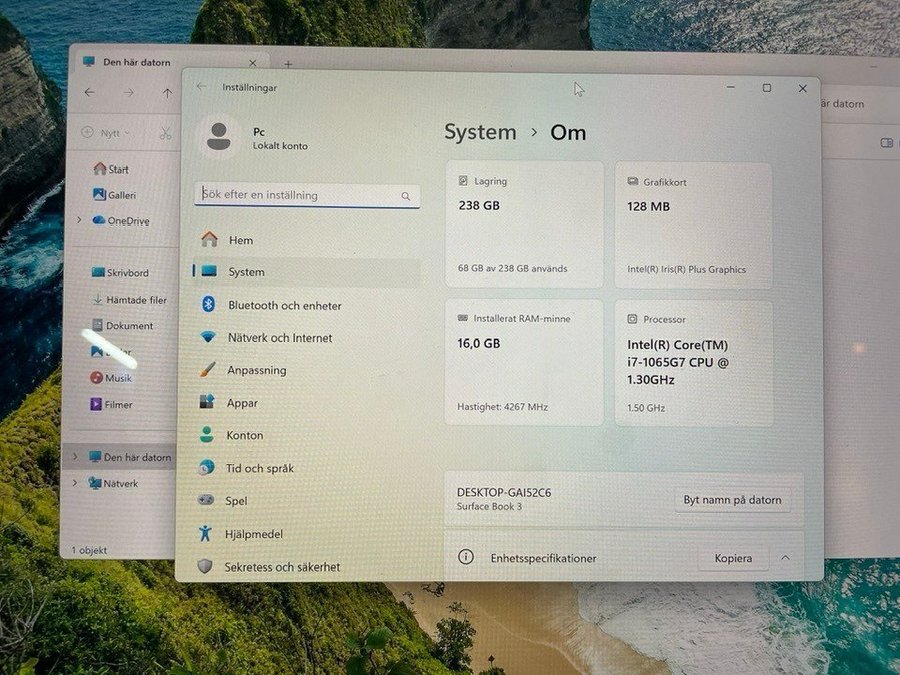The image size is (900, 675).
Task: Open Konton accounts settings
Action: pyautogui.click(x=245, y=435)
